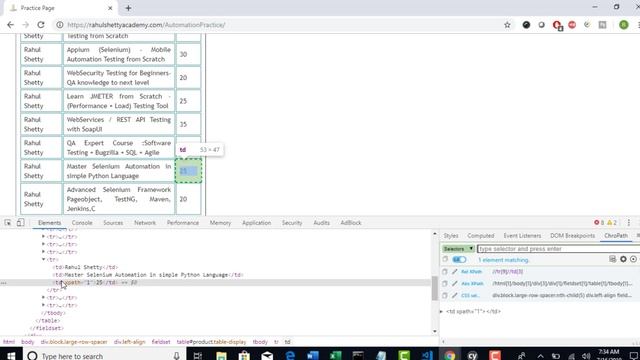This screenshot has height=360, width=640.
Task: Edit the Rel XPath with pencil icon
Action: click(454, 271)
